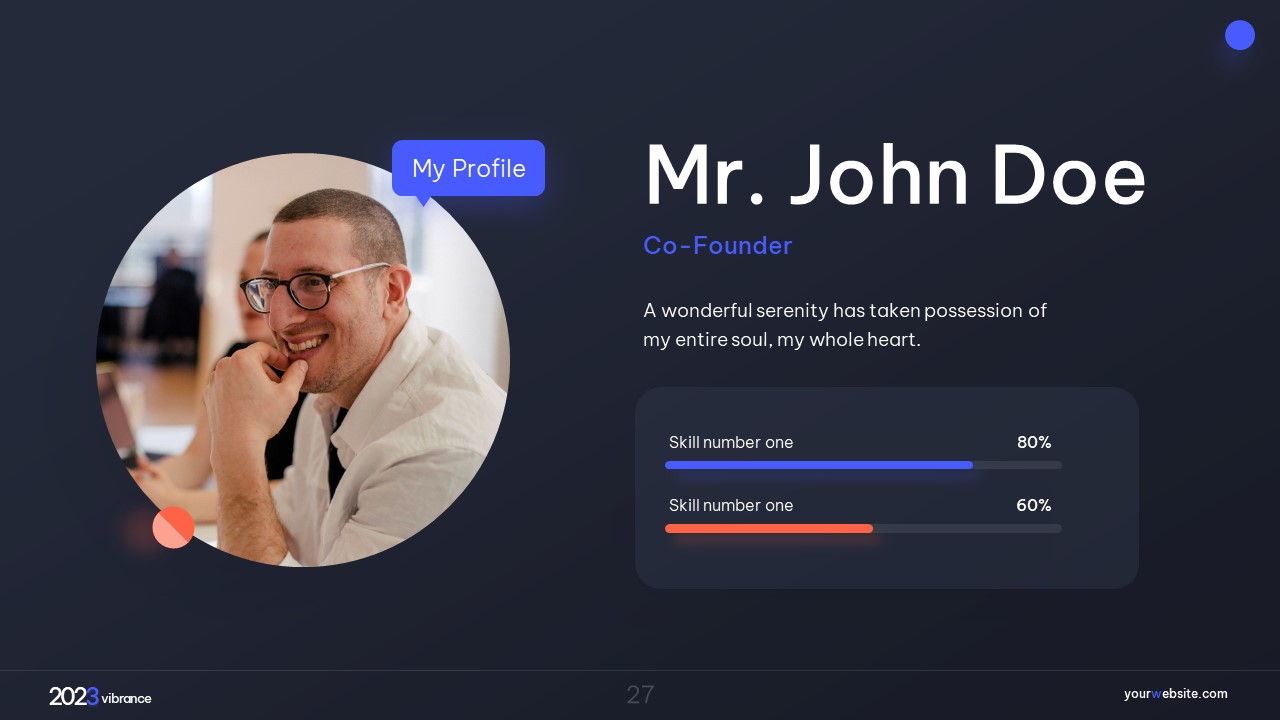Select the 80% percentage label

pyautogui.click(x=1034, y=442)
